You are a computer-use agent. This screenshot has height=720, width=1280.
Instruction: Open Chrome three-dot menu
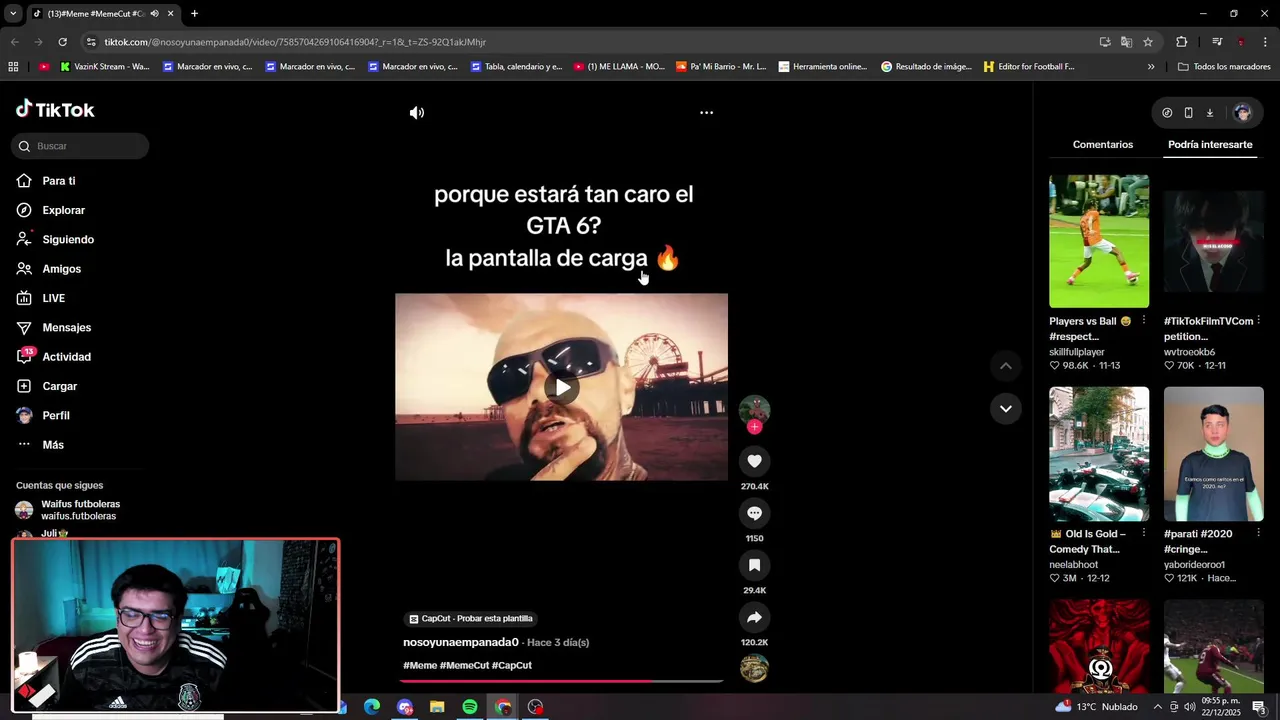point(1265,42)
